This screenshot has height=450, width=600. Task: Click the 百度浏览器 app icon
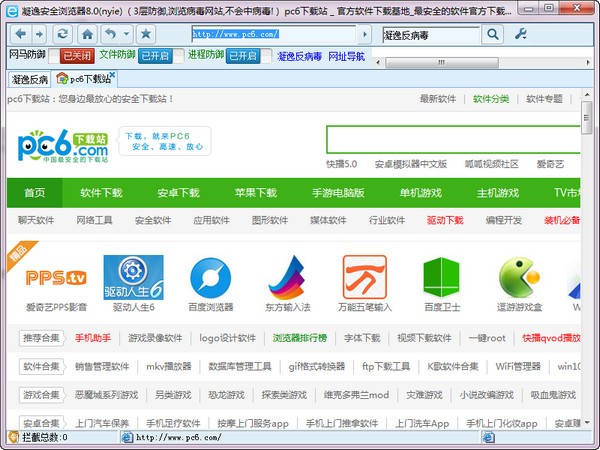[x=211, y=278]
